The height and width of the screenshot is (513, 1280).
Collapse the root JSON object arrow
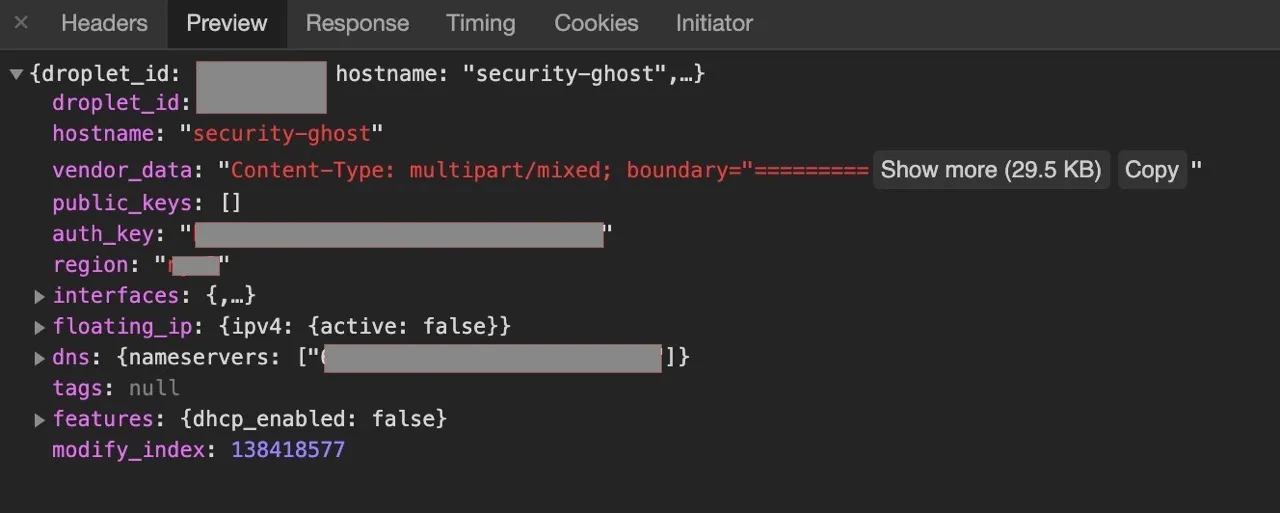16,74
